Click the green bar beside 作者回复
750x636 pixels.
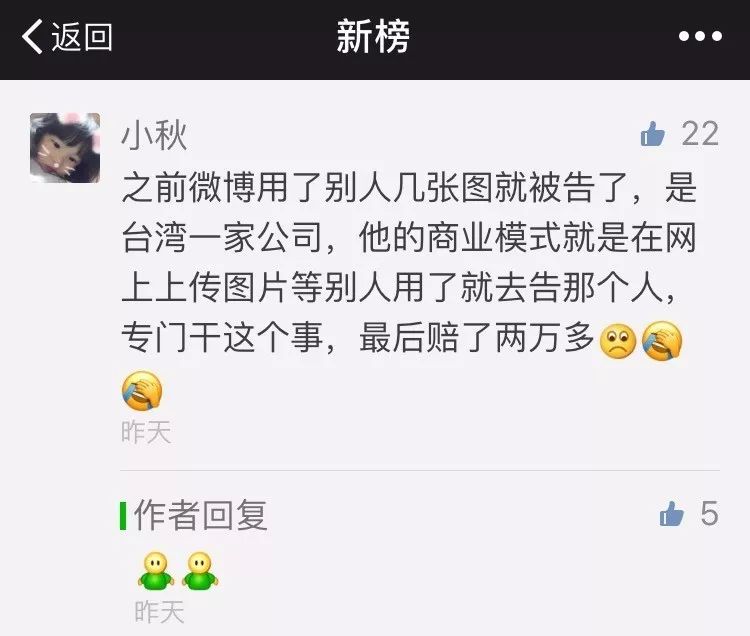pos(123,516)
